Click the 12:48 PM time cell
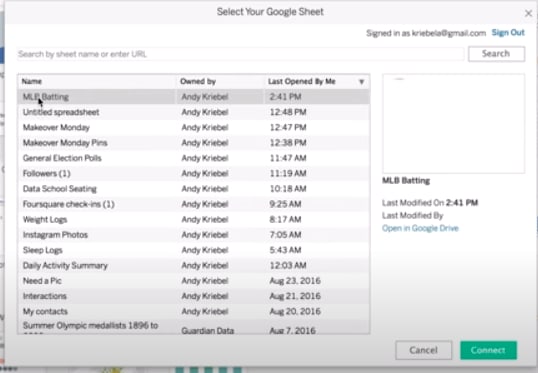This screenshot has width=538, height=373. (288, 112)
